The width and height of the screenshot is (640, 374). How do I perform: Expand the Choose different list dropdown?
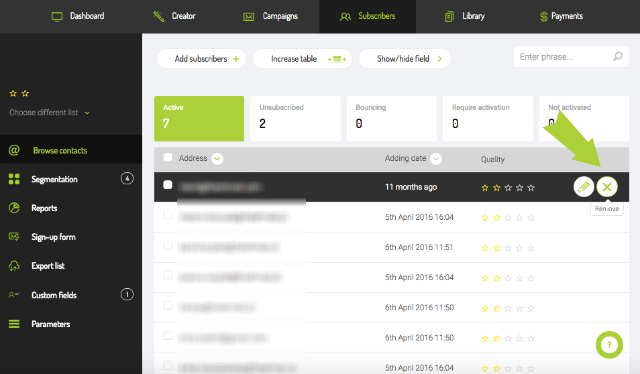(x=49, y=112)
